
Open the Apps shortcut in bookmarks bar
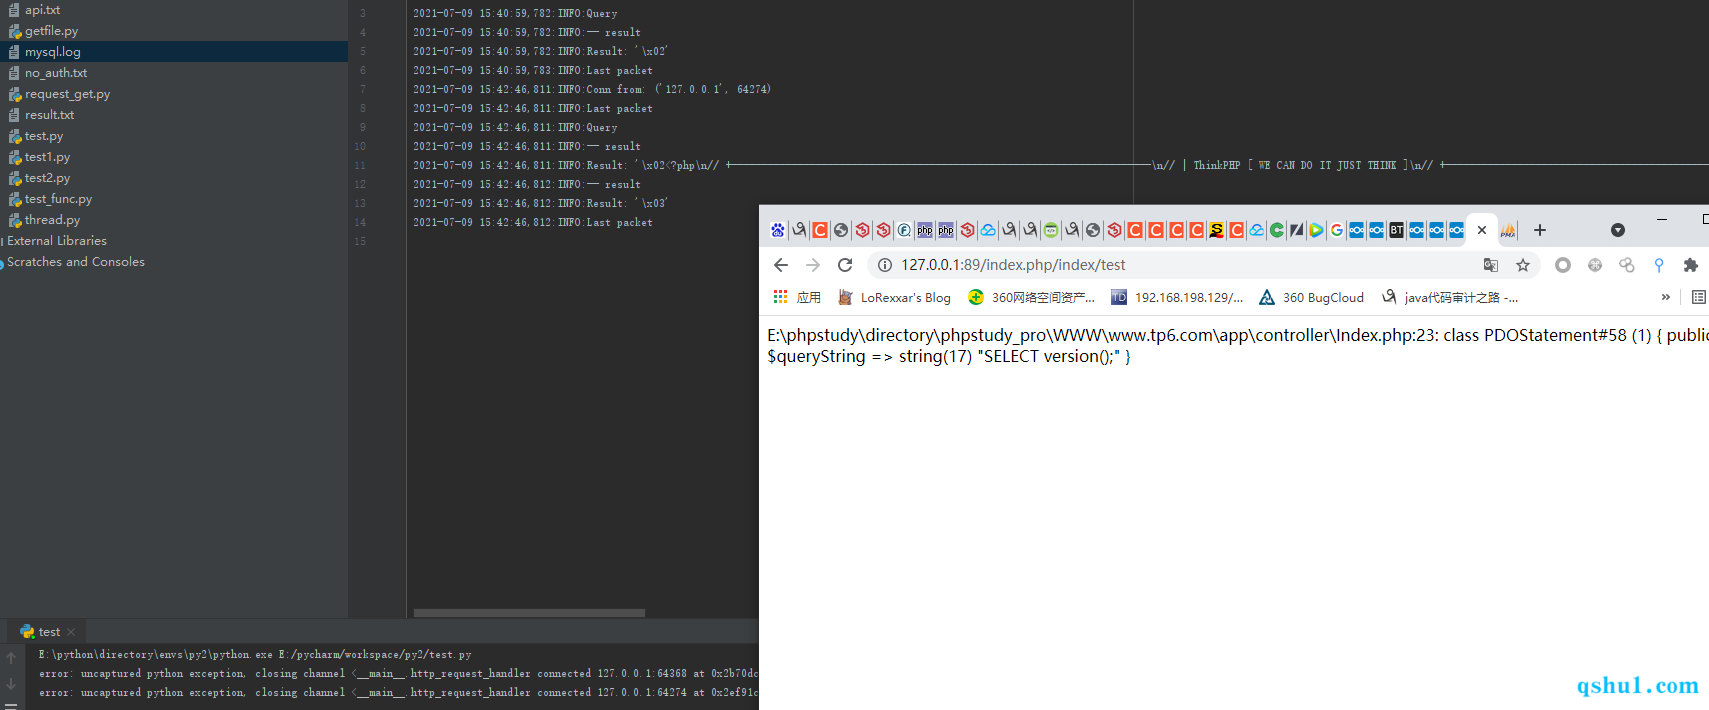tap(797, 297)
